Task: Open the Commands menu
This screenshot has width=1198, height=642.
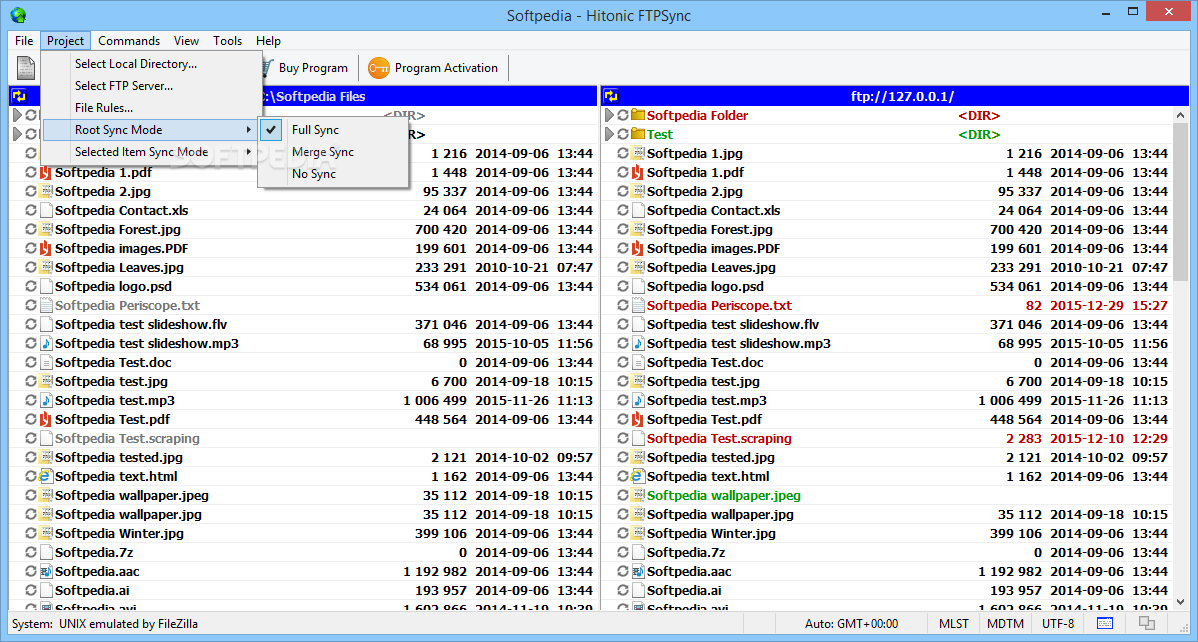Action: 129,41
